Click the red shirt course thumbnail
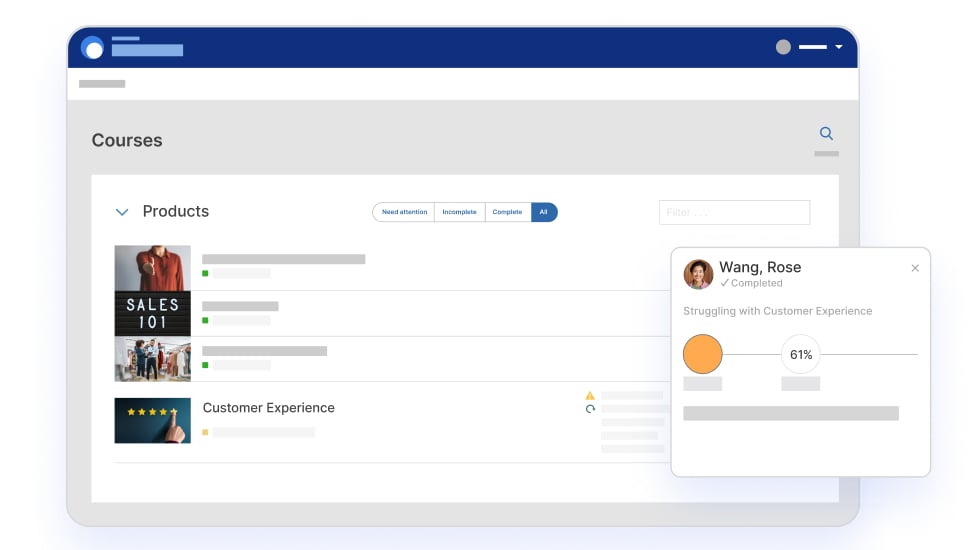Screen dimensions: 980x550 pyautogui.click(x=152, y=268)
